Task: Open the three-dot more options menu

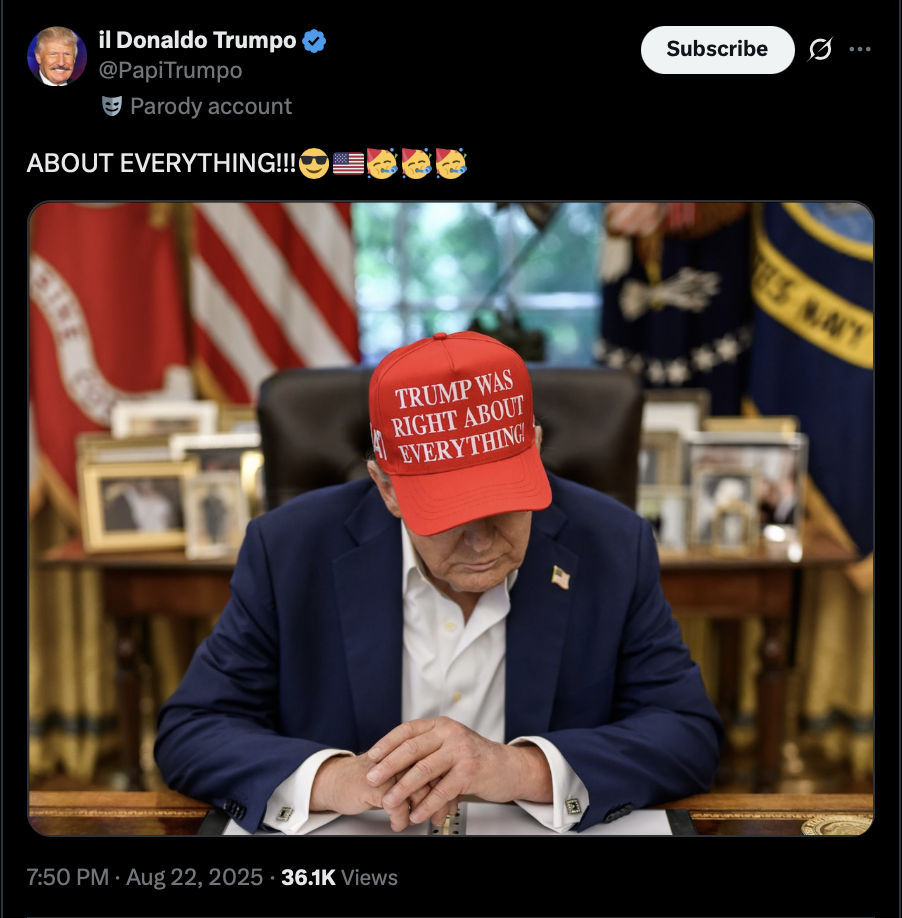Action: tap(860, 49)
